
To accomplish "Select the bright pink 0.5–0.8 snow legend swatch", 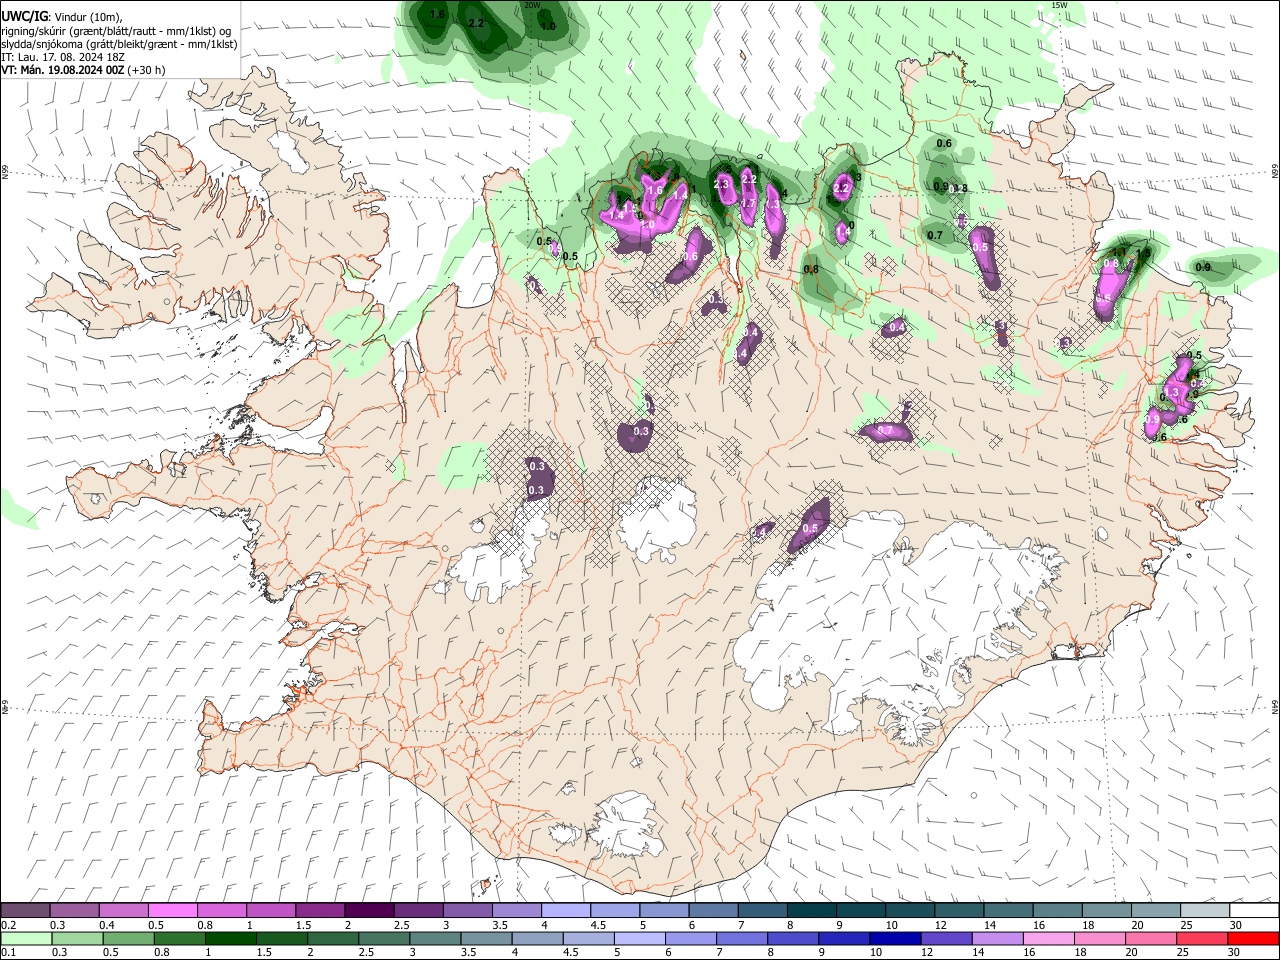I will (x=173, y=911).
